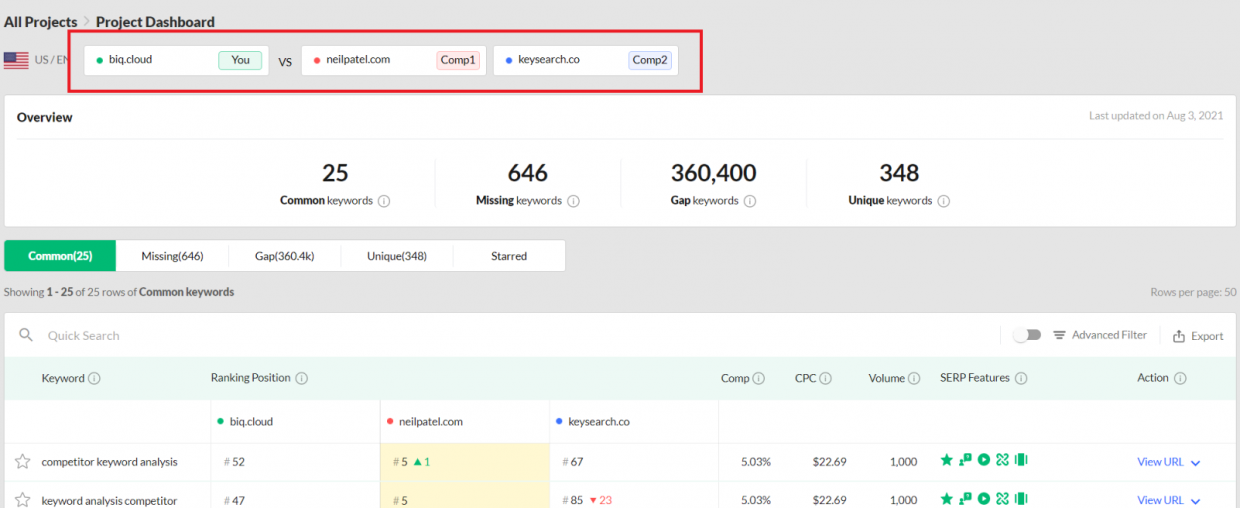Open biq.cloud 'You' domain selector
This screenshot has height=508, width=1240.
point(176,60)
